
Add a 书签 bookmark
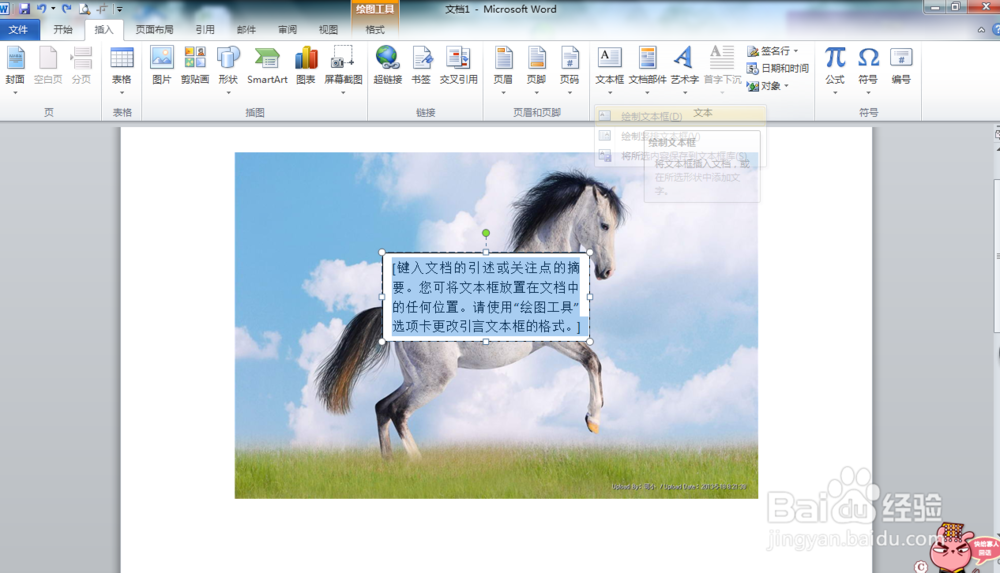(x=421, y=66)
